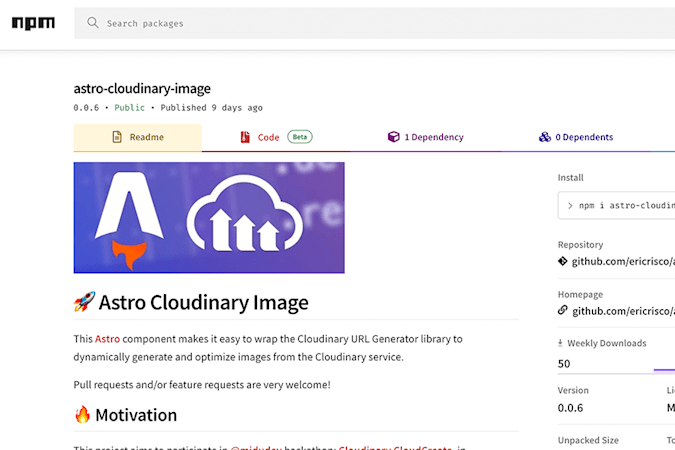Viewport: 675px width, 450px height.
Task: Click the Homepage chain link icon
Action: 563,310
